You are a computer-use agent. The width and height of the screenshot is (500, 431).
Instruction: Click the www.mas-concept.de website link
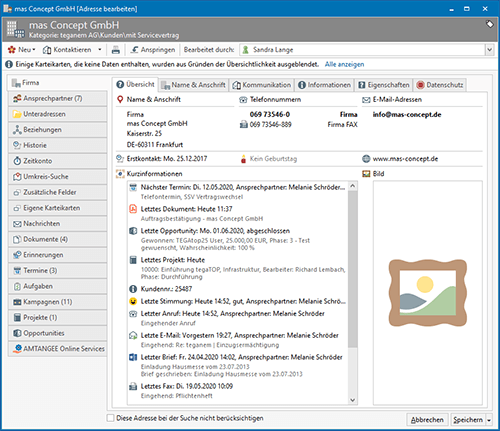click(x=405, y=159)
